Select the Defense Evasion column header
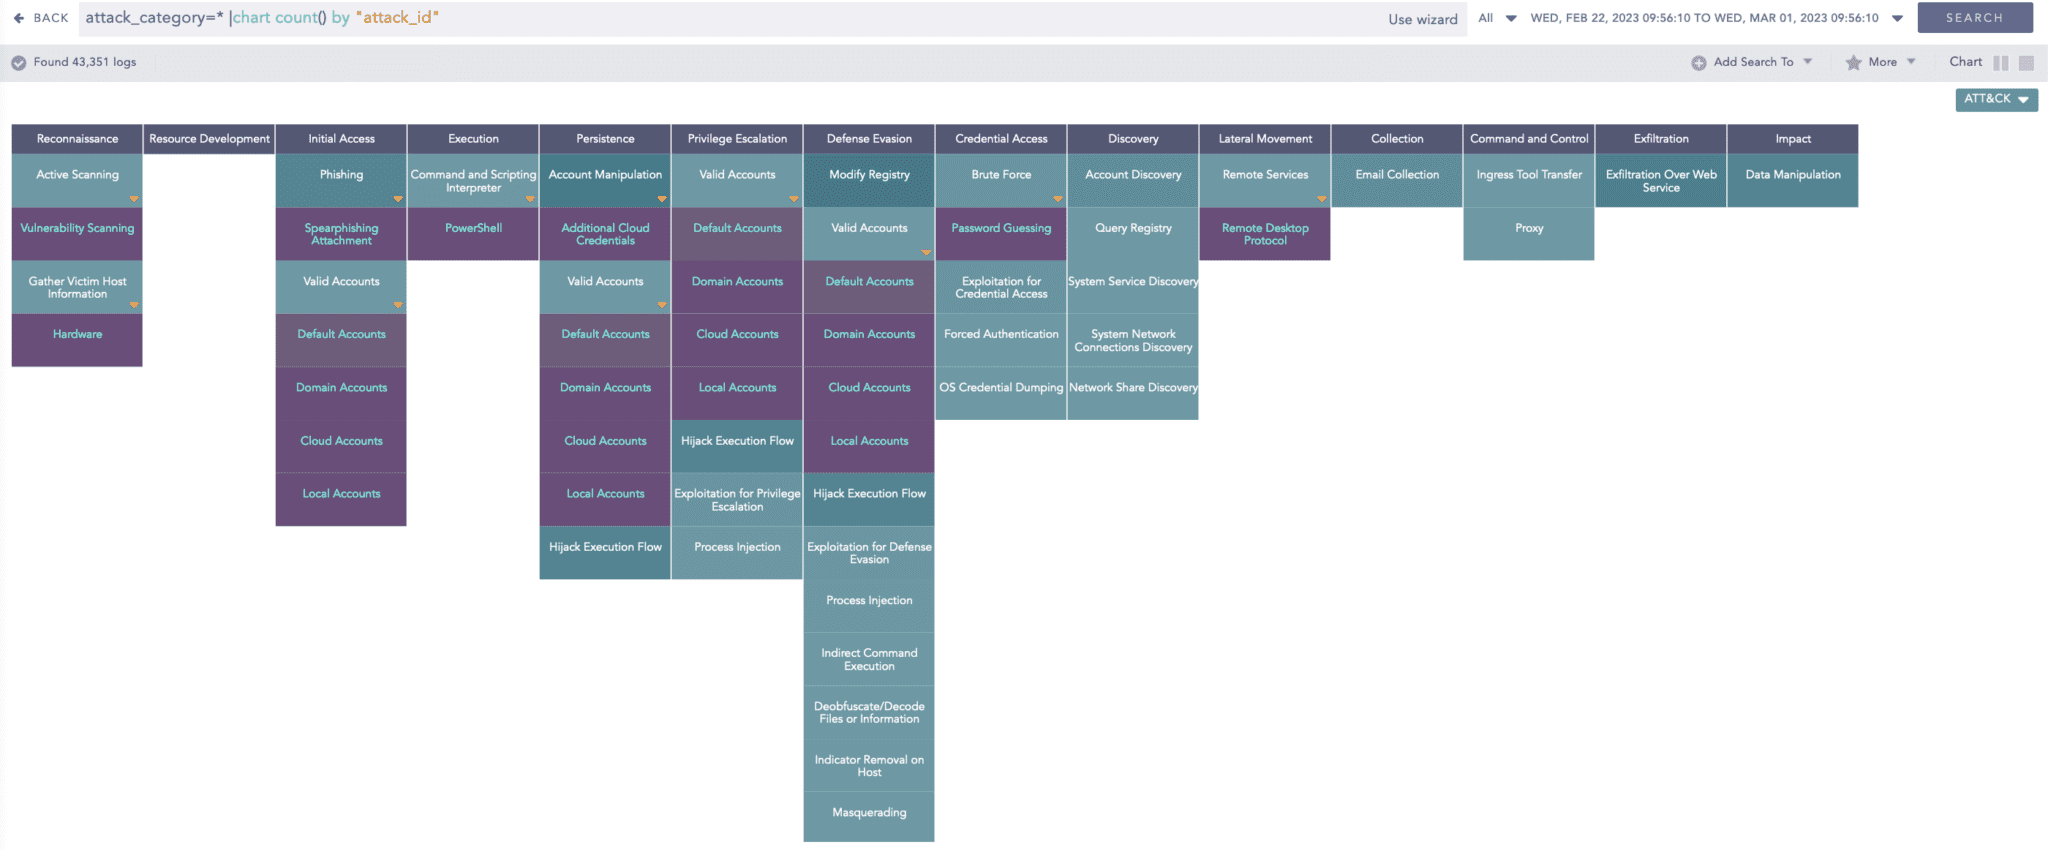The image size is (2048, 850). coord(869,139)
